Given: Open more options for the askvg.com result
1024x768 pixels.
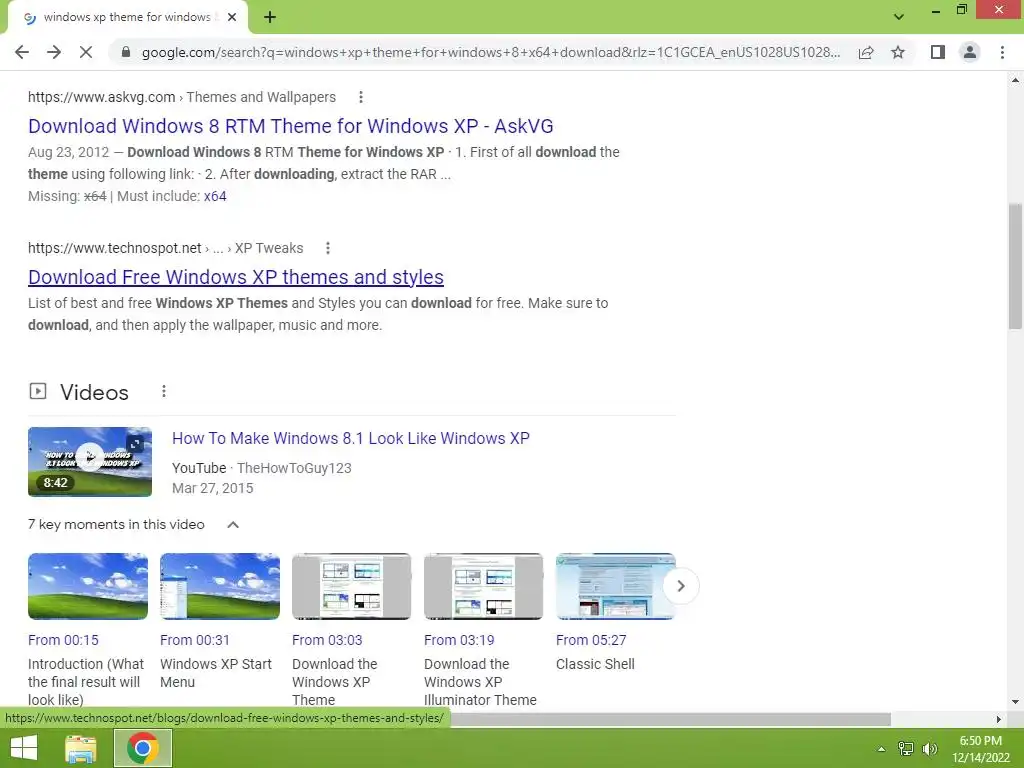Looking at the screenshot, I should tap(360, 97).
